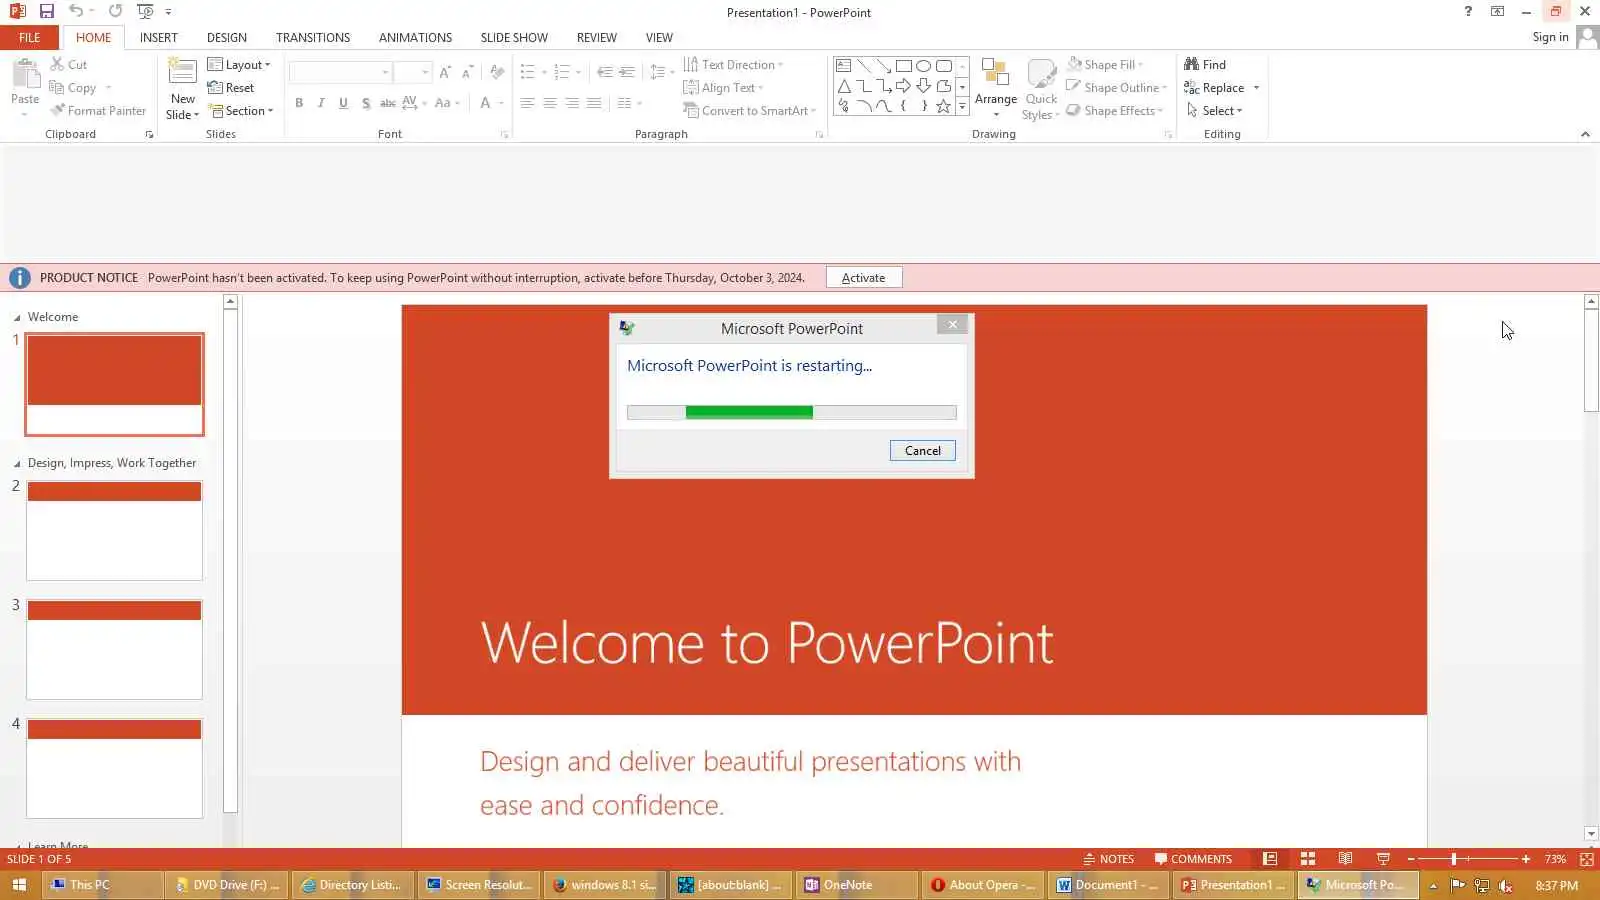
Task: Open Ribbon Display Options icon
Action: pos(1497,11)
